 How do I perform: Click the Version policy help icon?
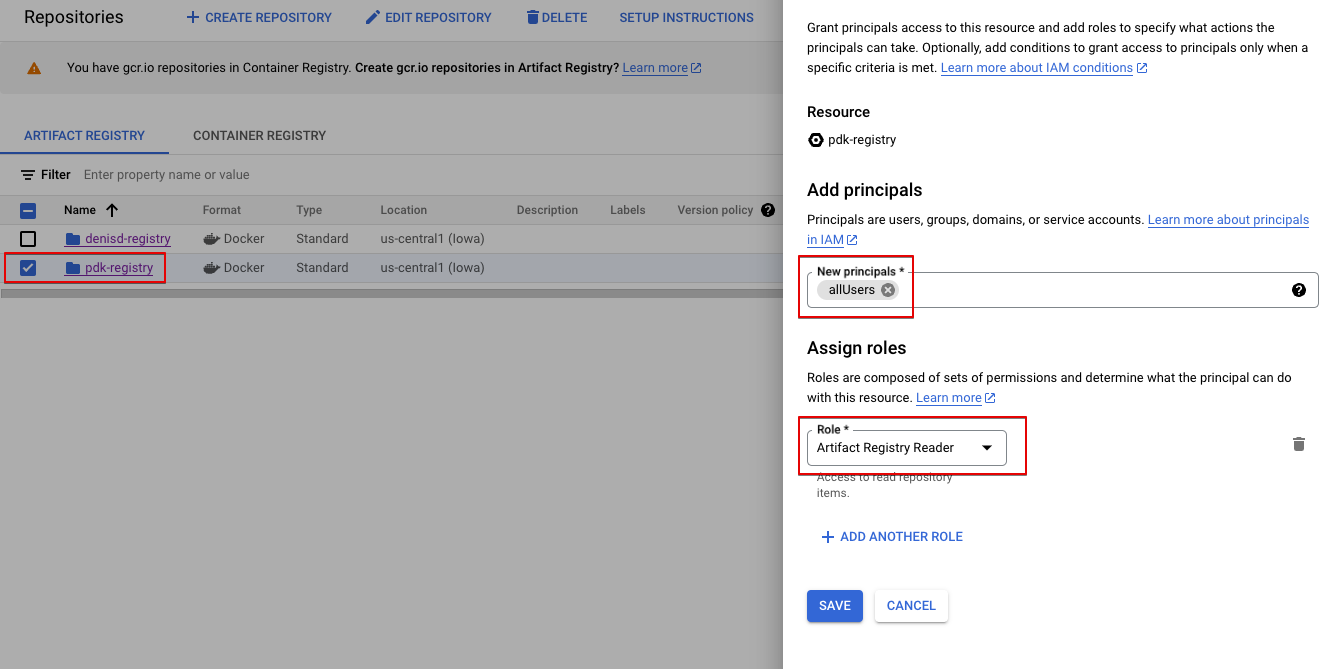coord(768,210)
